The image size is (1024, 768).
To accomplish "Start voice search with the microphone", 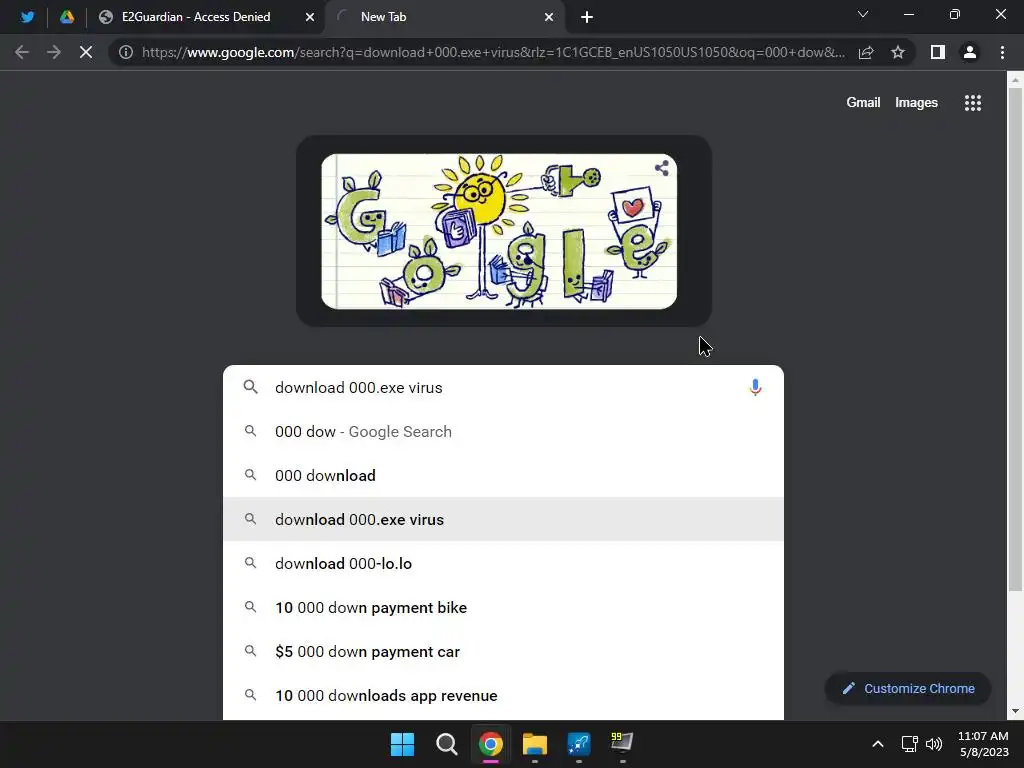I will [755, 387].
